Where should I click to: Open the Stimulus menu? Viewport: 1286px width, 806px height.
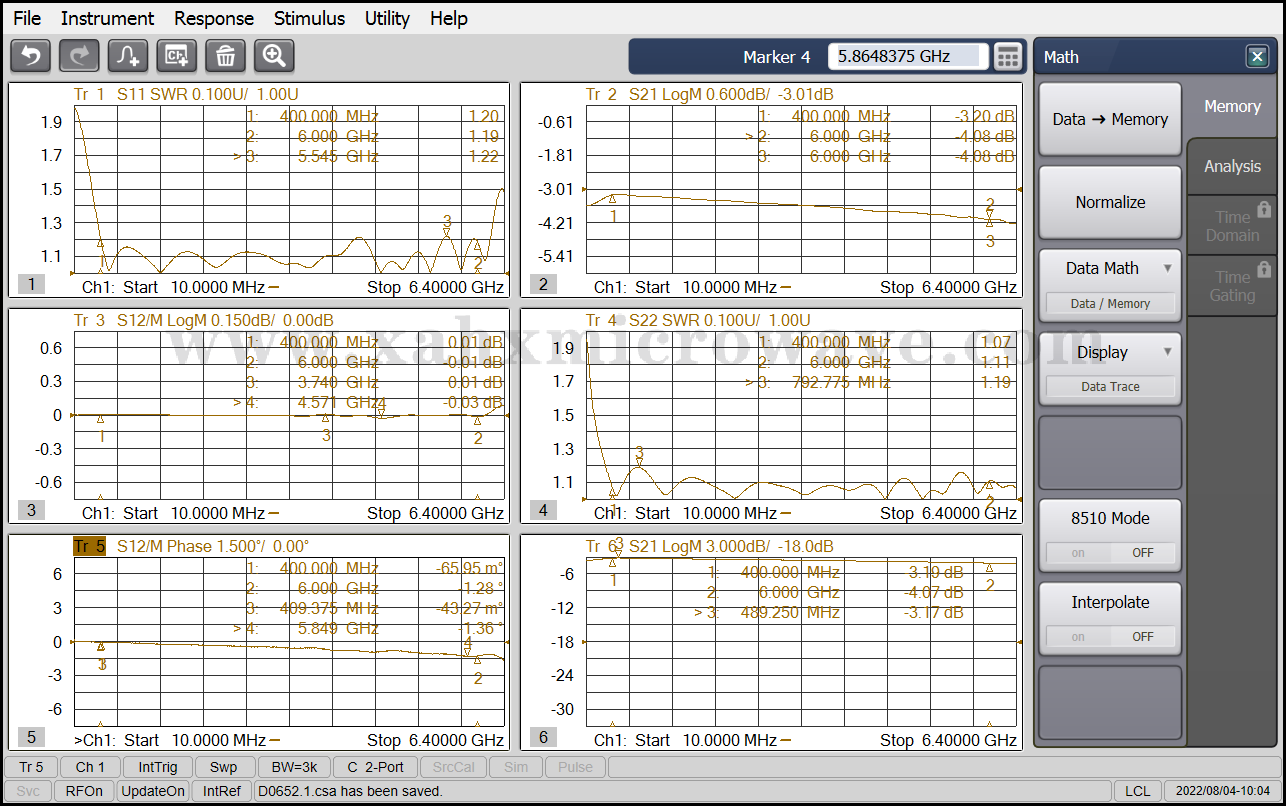pos(309,18)
